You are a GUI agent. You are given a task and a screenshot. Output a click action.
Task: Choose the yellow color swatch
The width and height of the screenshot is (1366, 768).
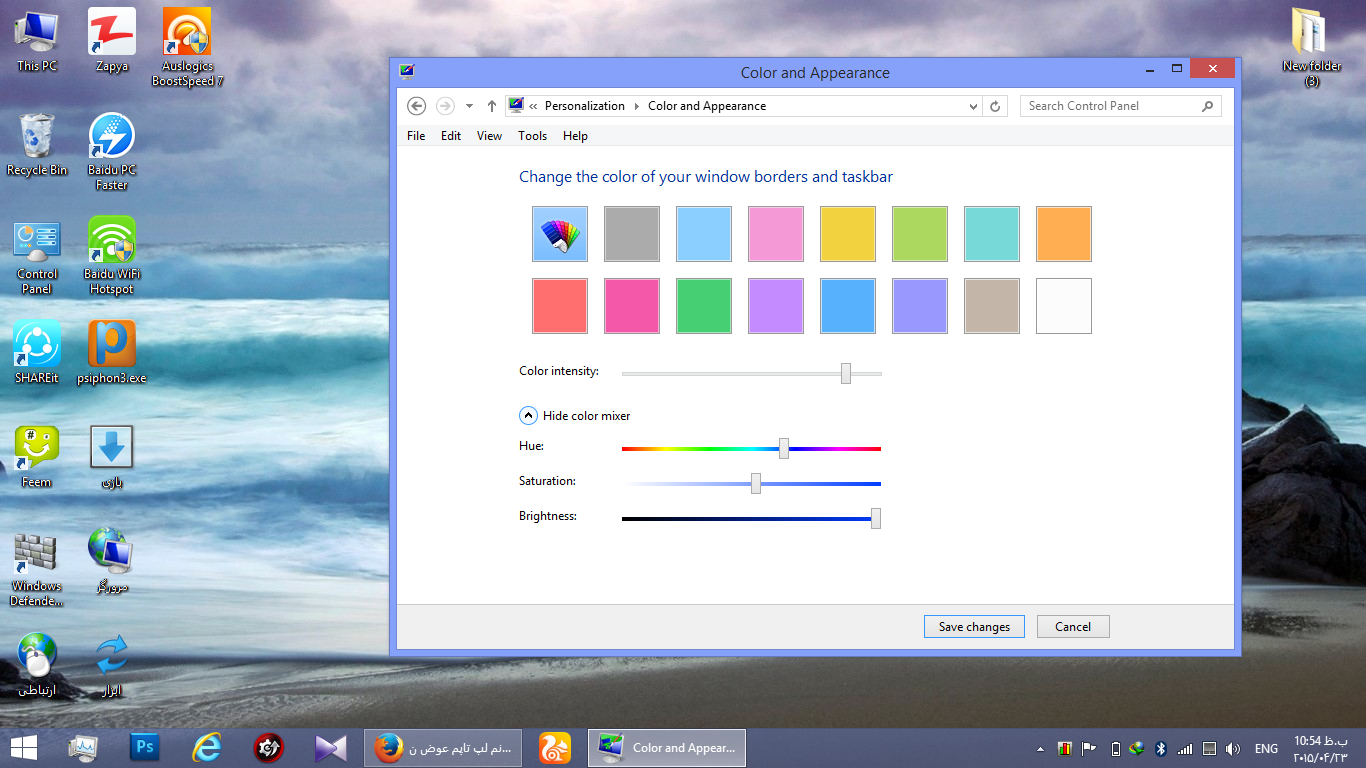point(848,234)
